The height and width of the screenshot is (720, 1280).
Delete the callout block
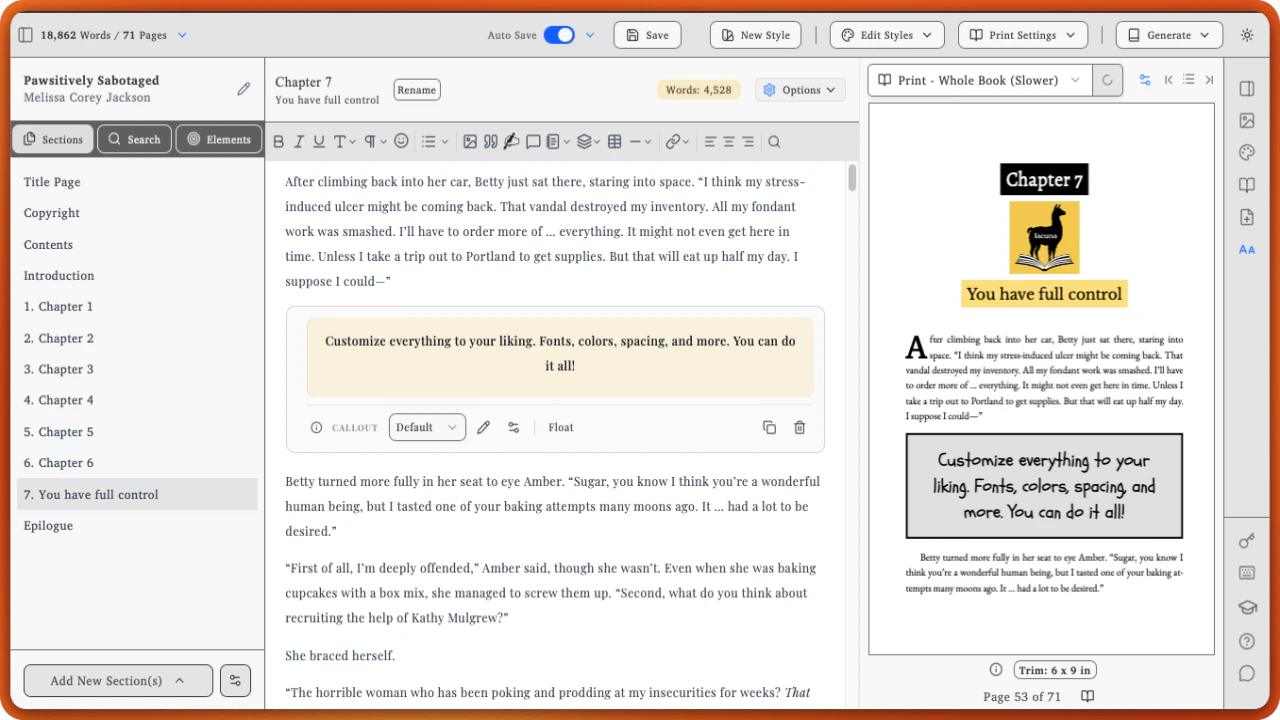[x=799, y=427]
